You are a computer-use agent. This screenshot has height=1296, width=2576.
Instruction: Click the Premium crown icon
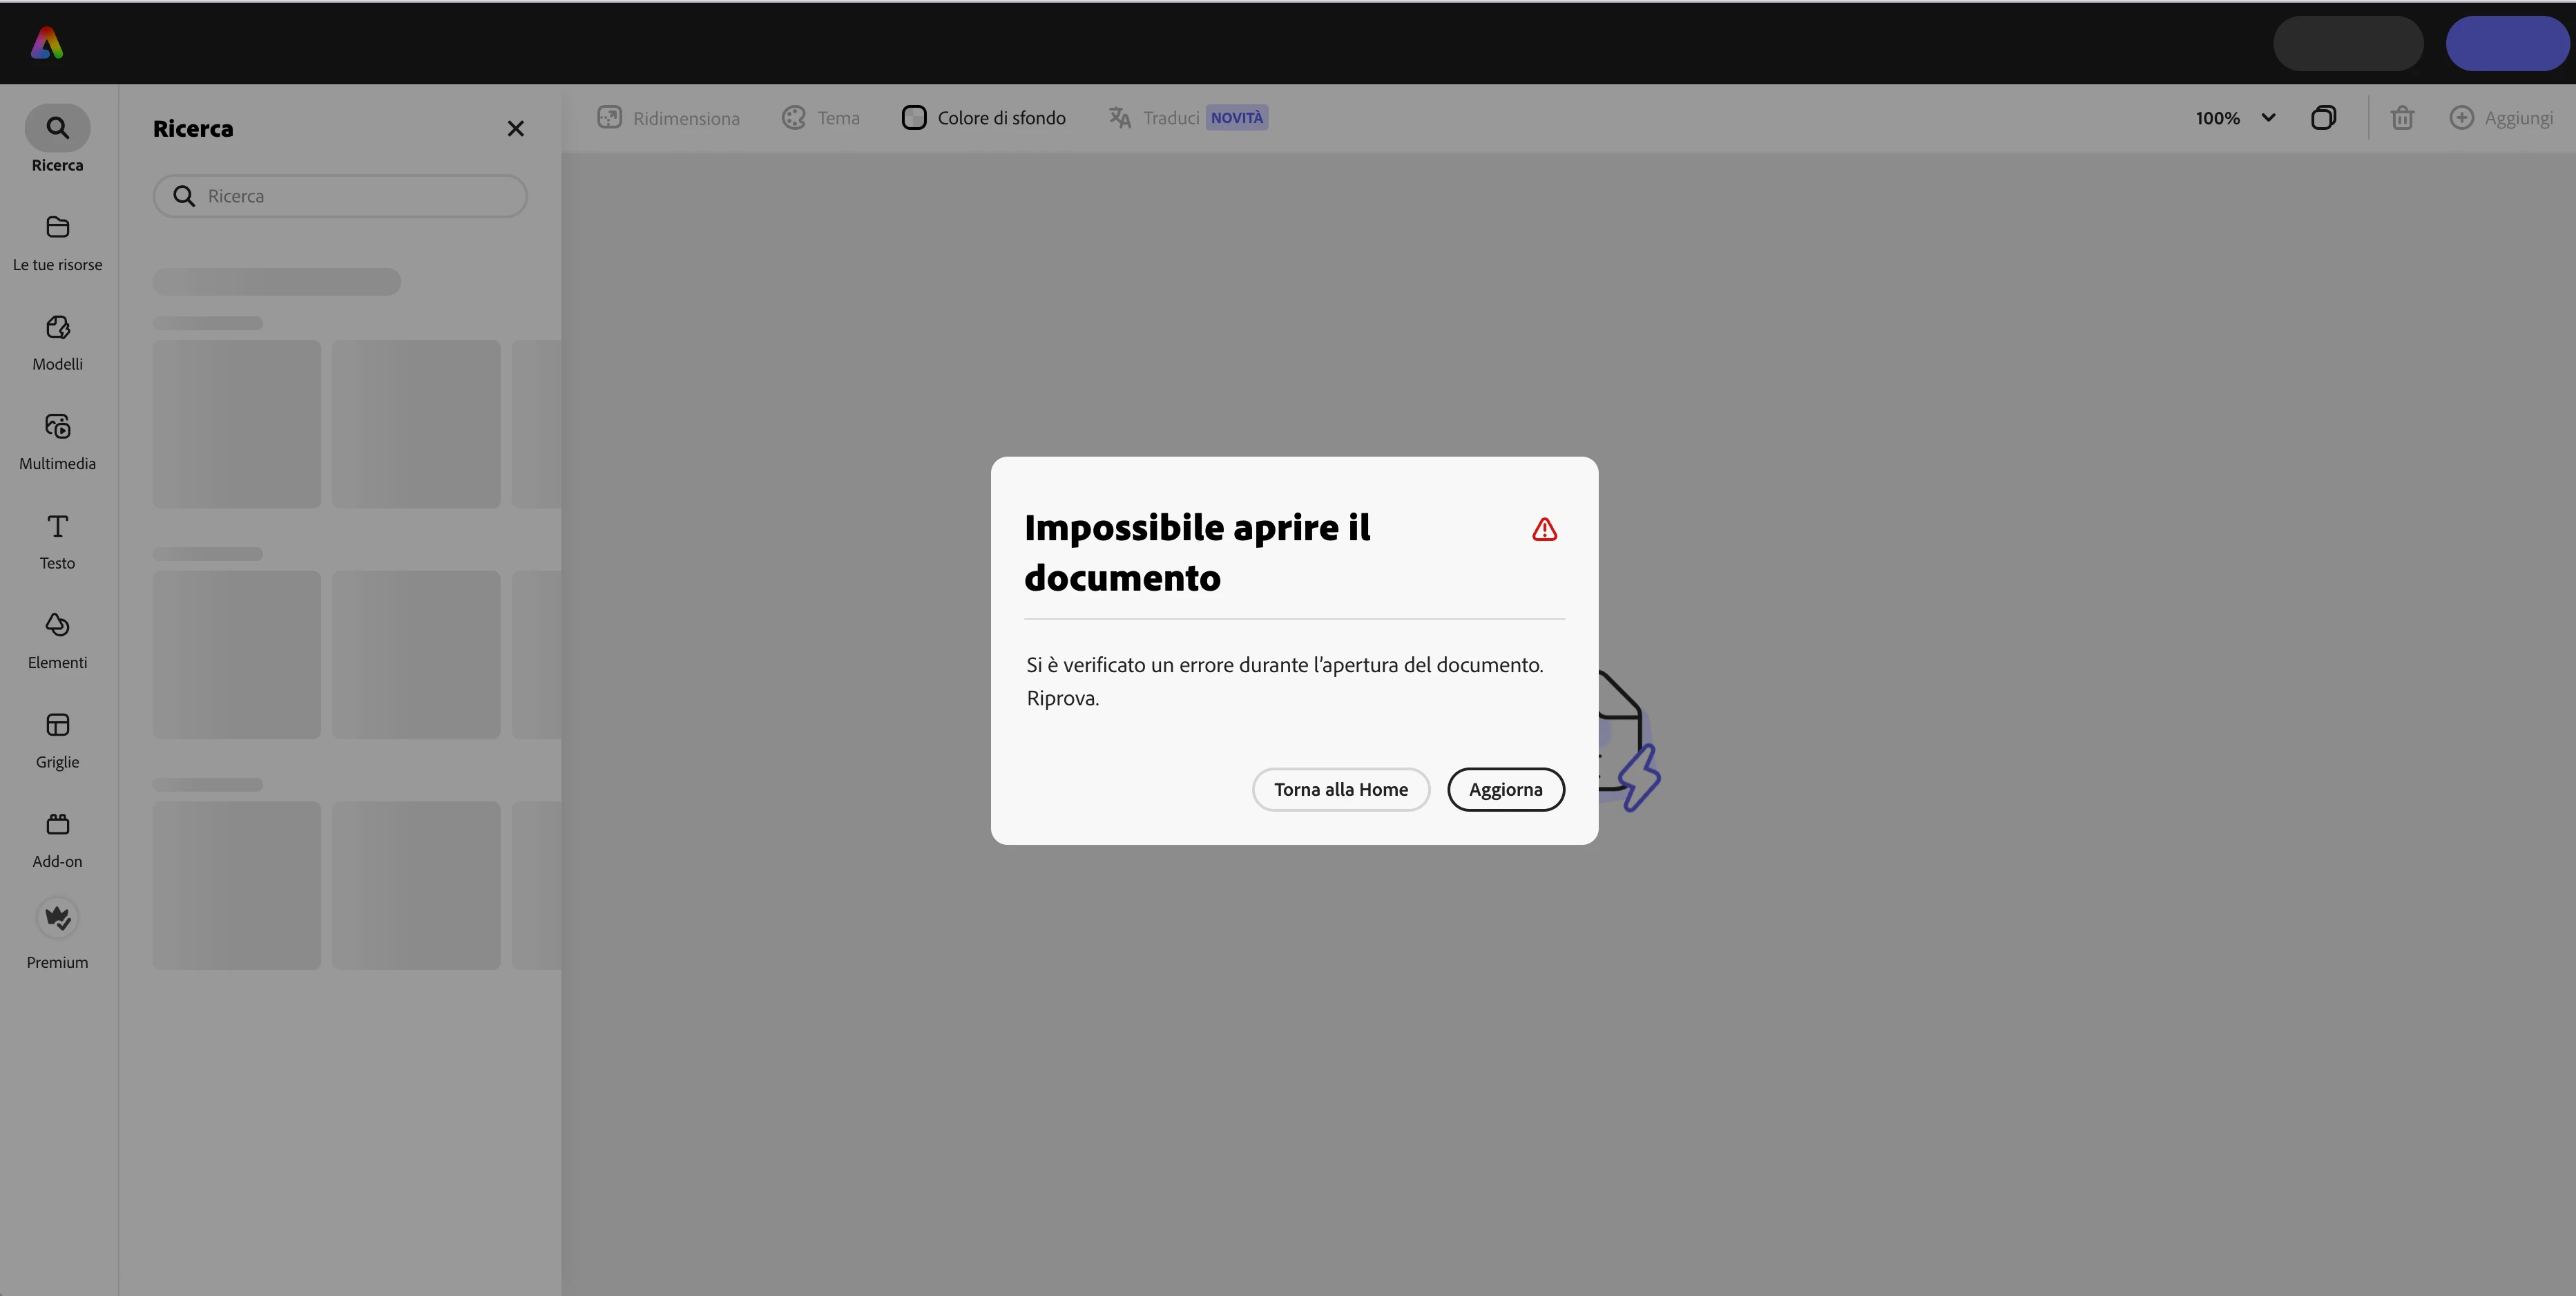point(57,918)
